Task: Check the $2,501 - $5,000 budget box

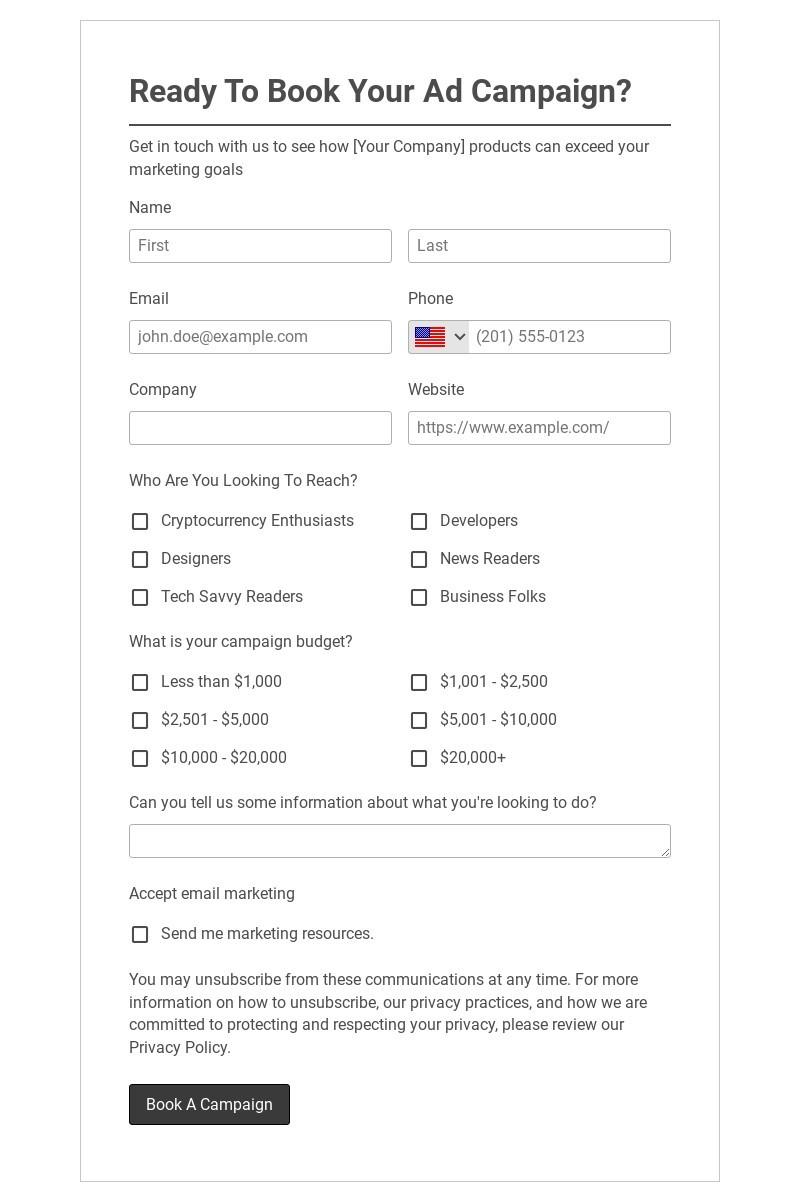Action: (140, 720)
